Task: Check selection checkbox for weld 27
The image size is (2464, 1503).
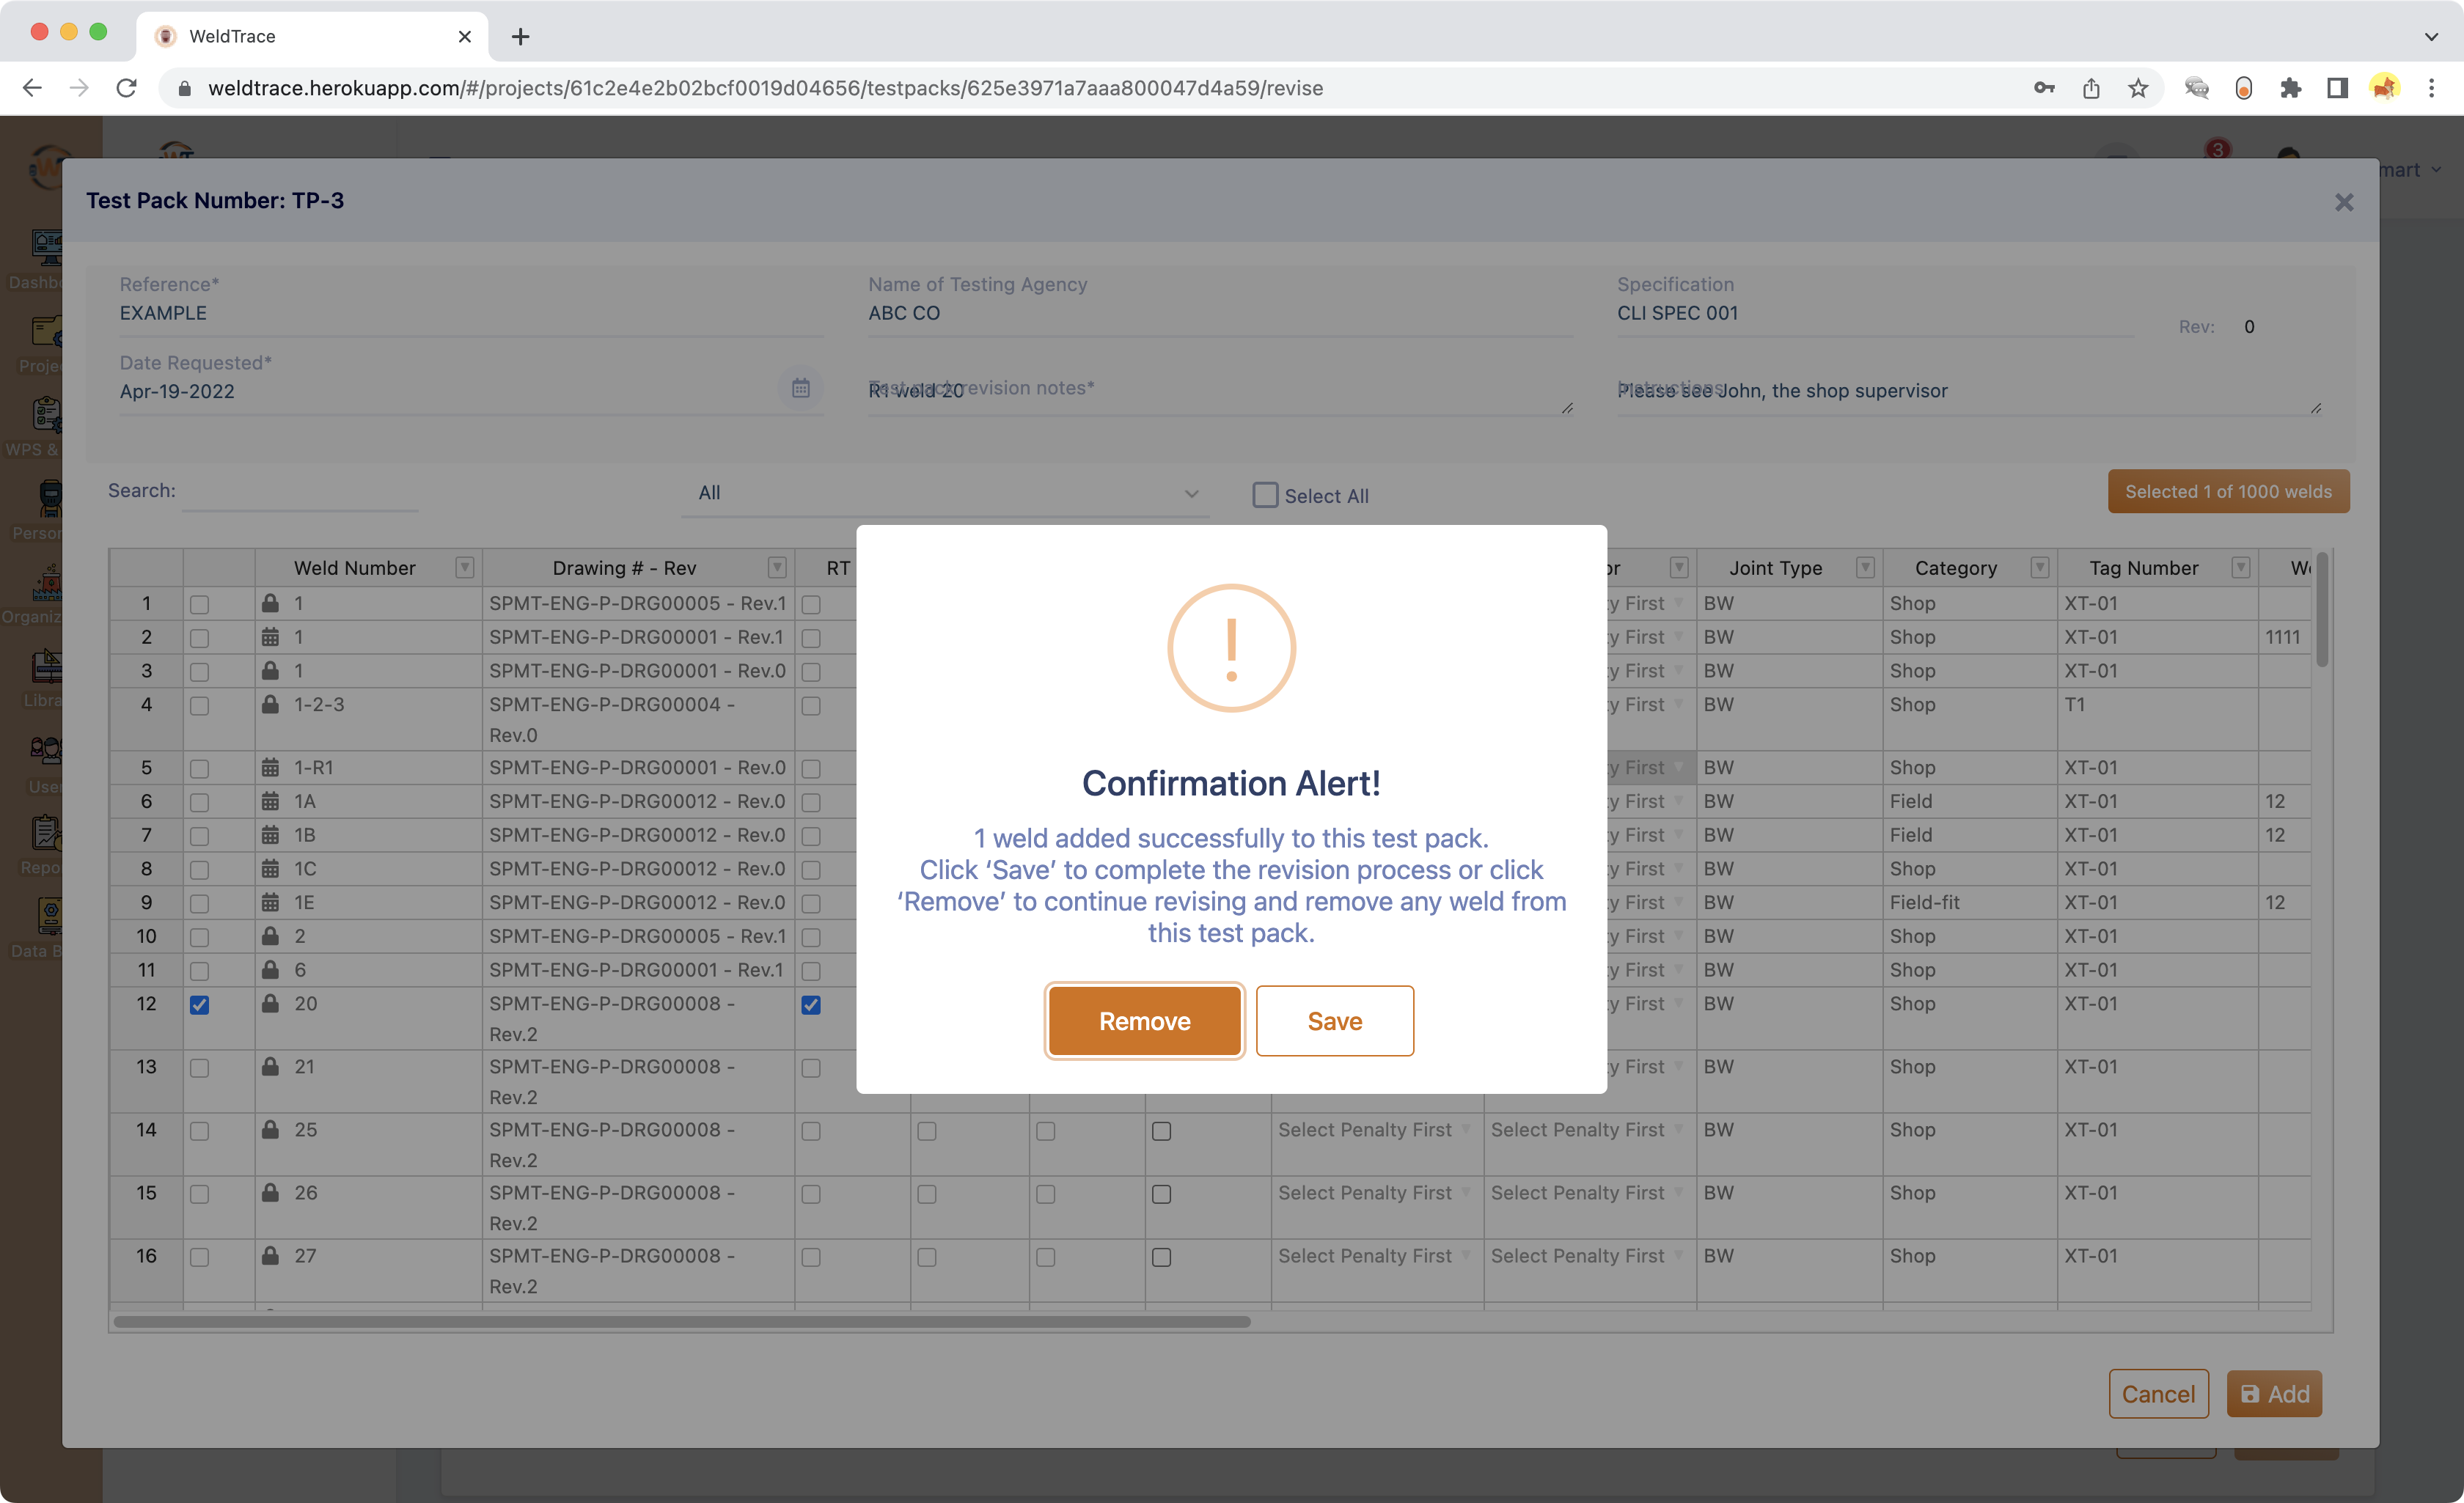Action: click(199, 1257)
